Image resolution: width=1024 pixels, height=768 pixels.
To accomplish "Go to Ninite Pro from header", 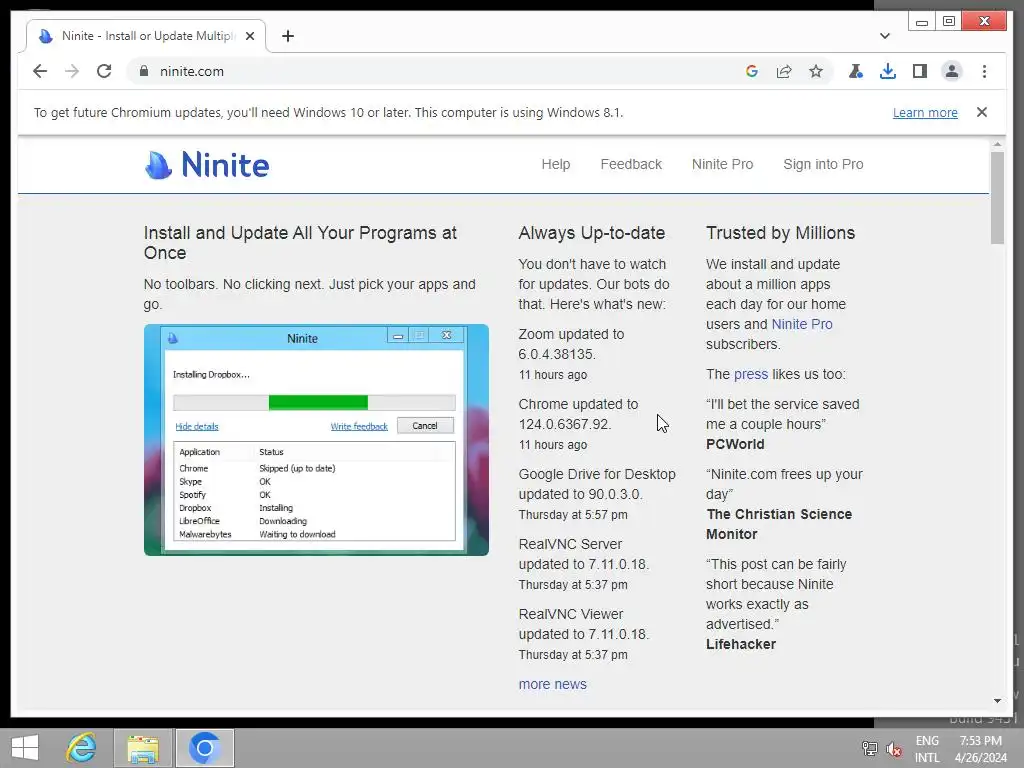I will click(722, 165).
